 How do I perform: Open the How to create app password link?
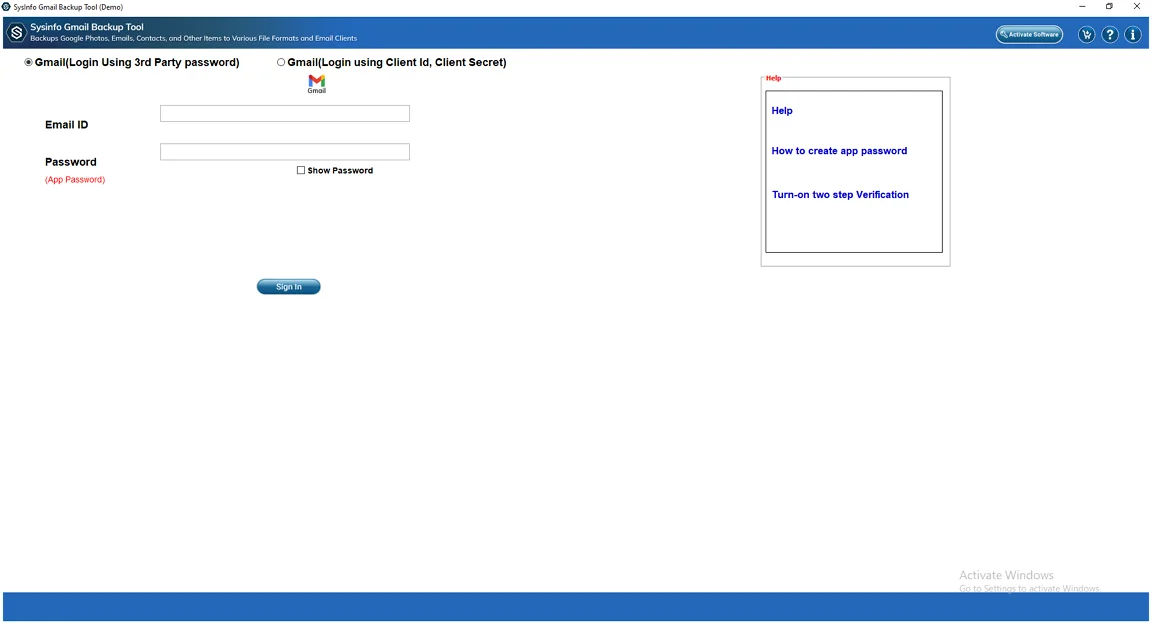[839, 150]
